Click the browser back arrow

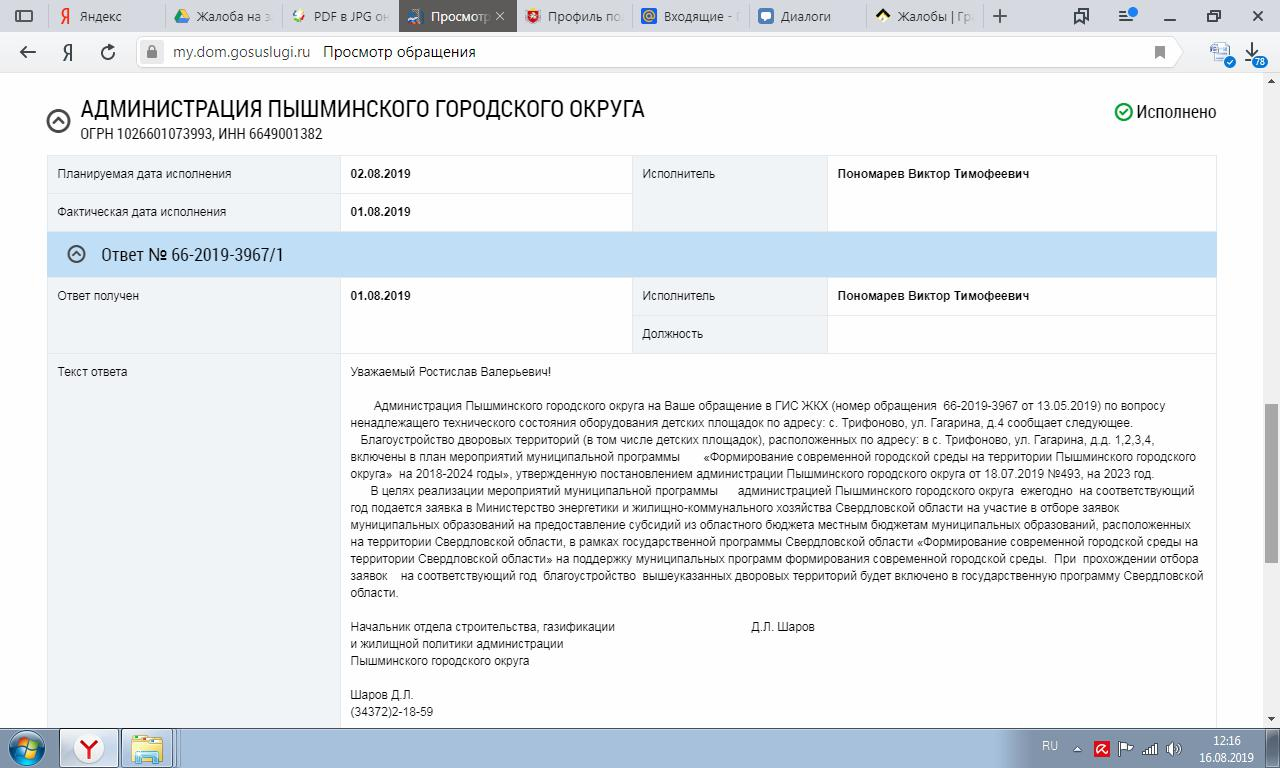click(x=28, y=52)
